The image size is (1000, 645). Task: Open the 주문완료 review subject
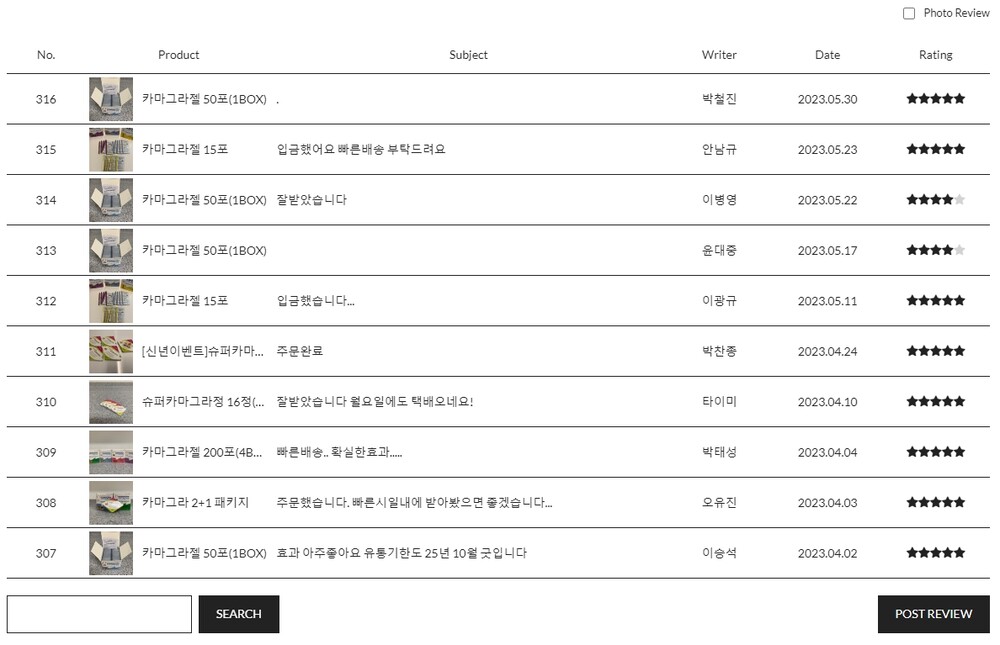click(300, 351)
